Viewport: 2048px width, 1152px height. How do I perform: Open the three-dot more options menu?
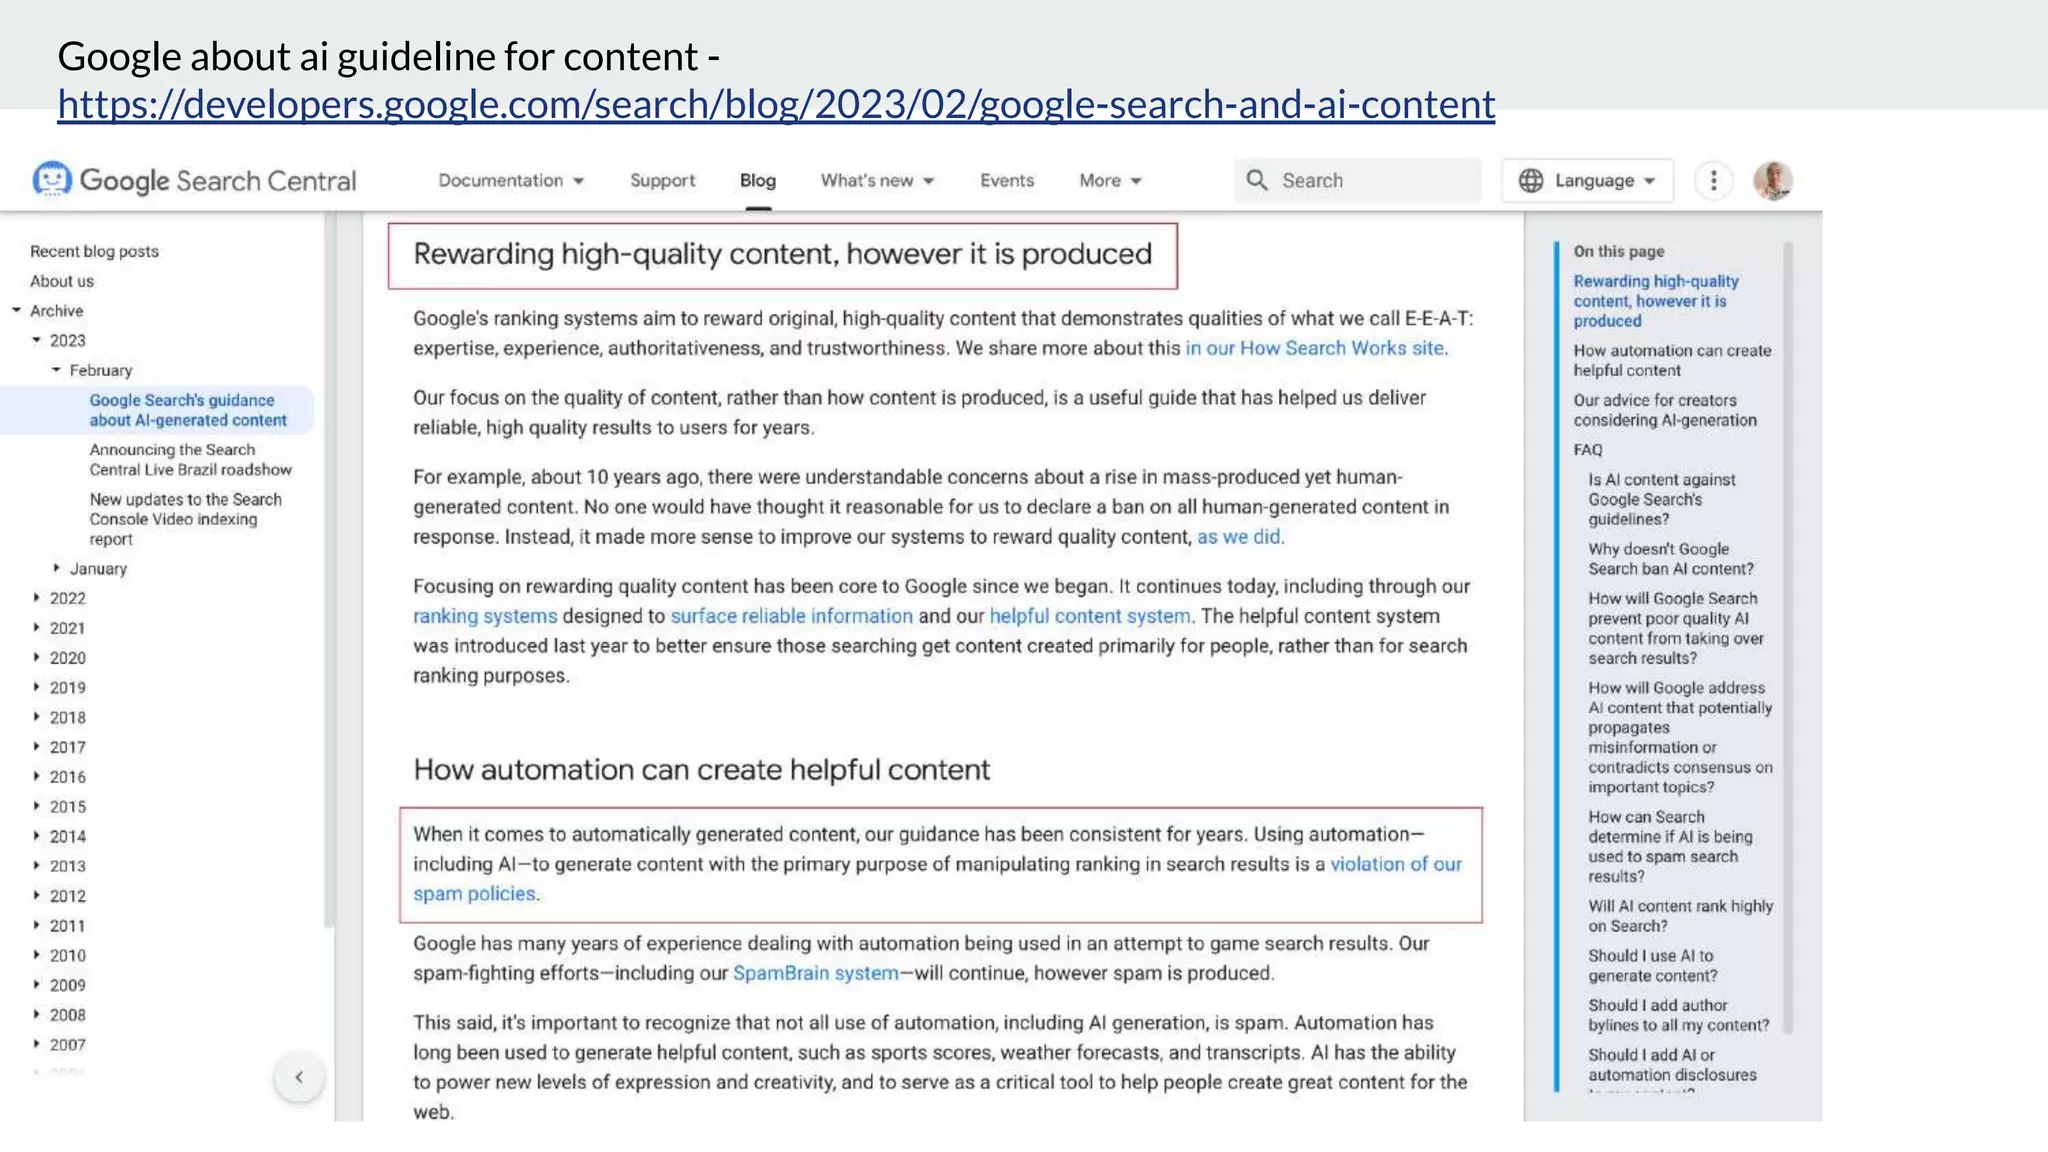1714,180
